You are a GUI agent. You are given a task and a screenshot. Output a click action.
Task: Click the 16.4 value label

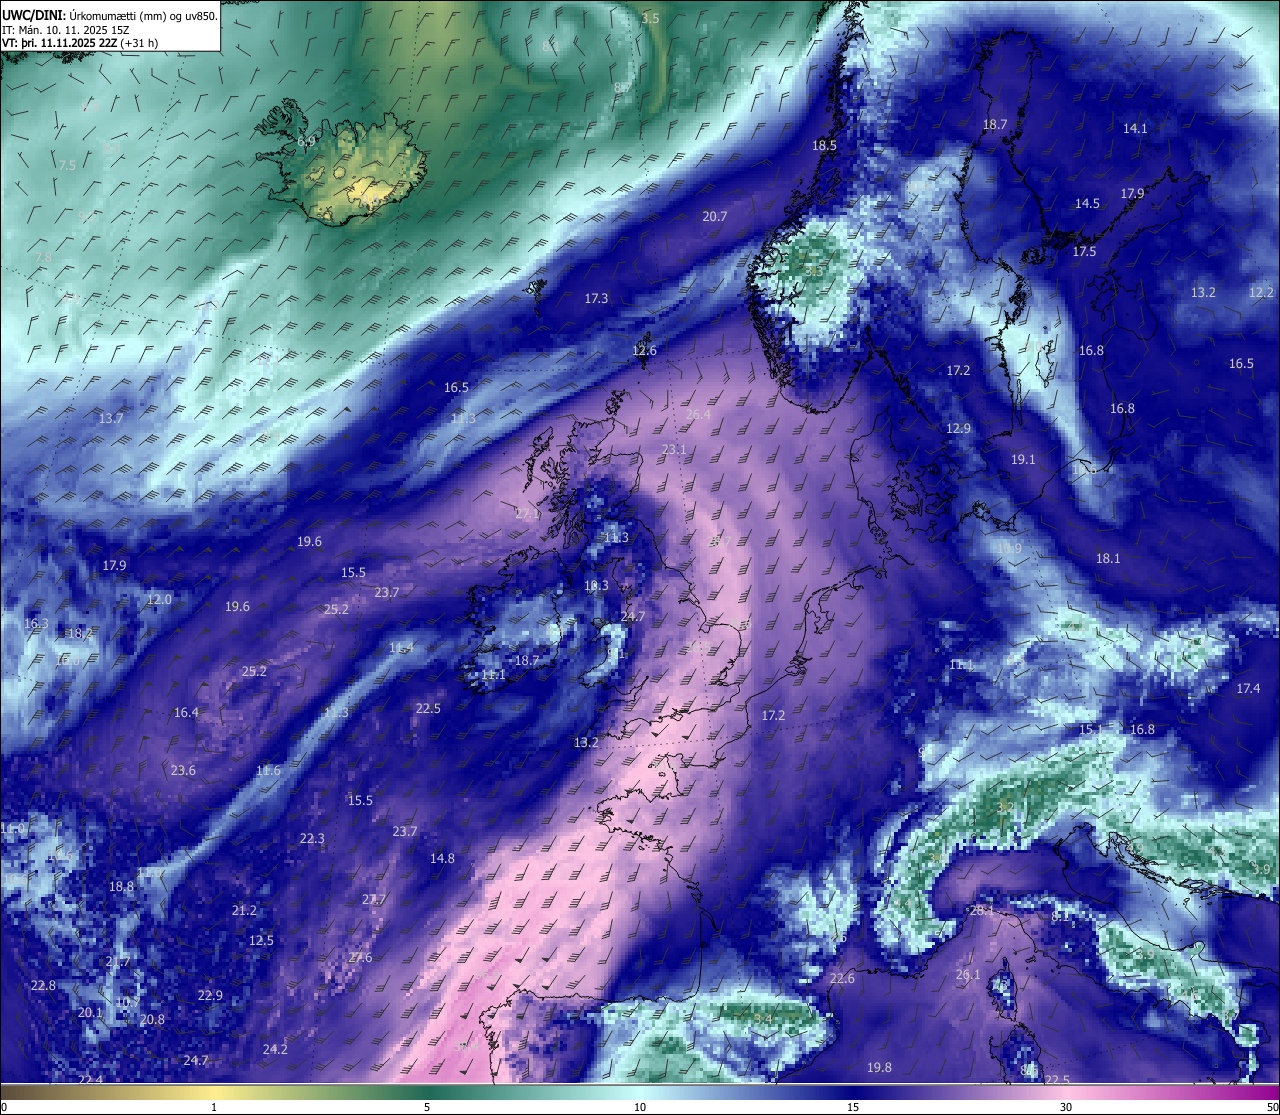pyautogui.click(x=186, y=712)
